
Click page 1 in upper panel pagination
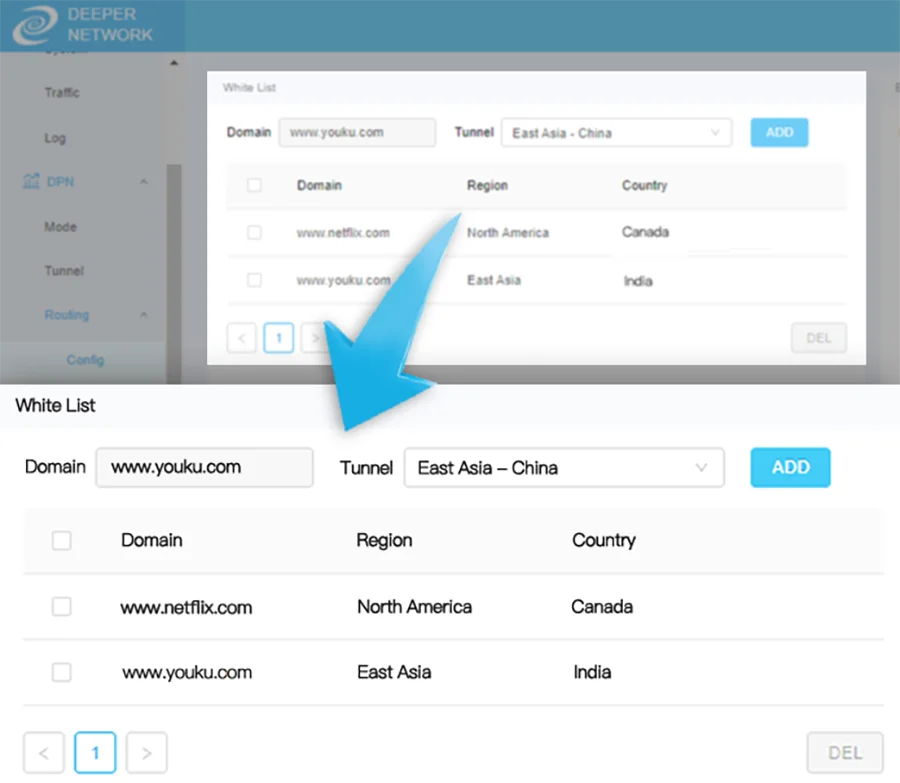click(x=278, y=338)
